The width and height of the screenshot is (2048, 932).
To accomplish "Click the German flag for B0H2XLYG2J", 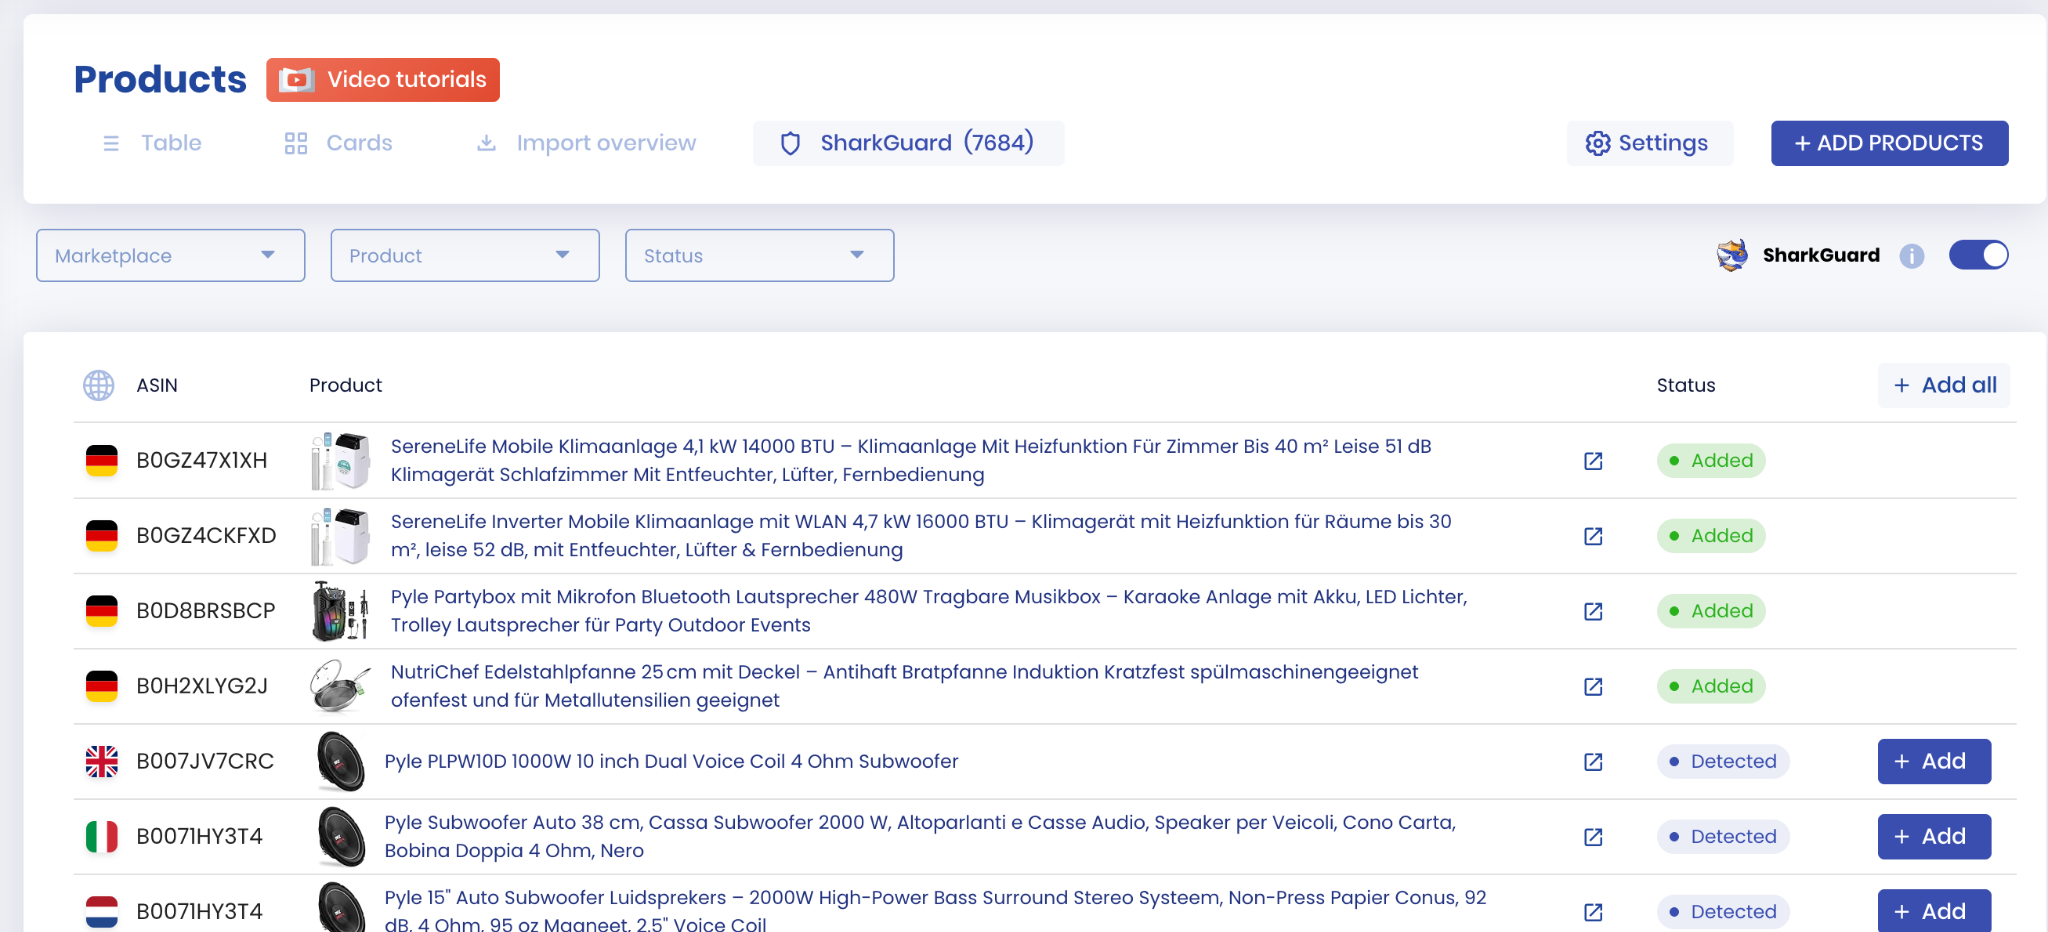I will pos(102,686).
